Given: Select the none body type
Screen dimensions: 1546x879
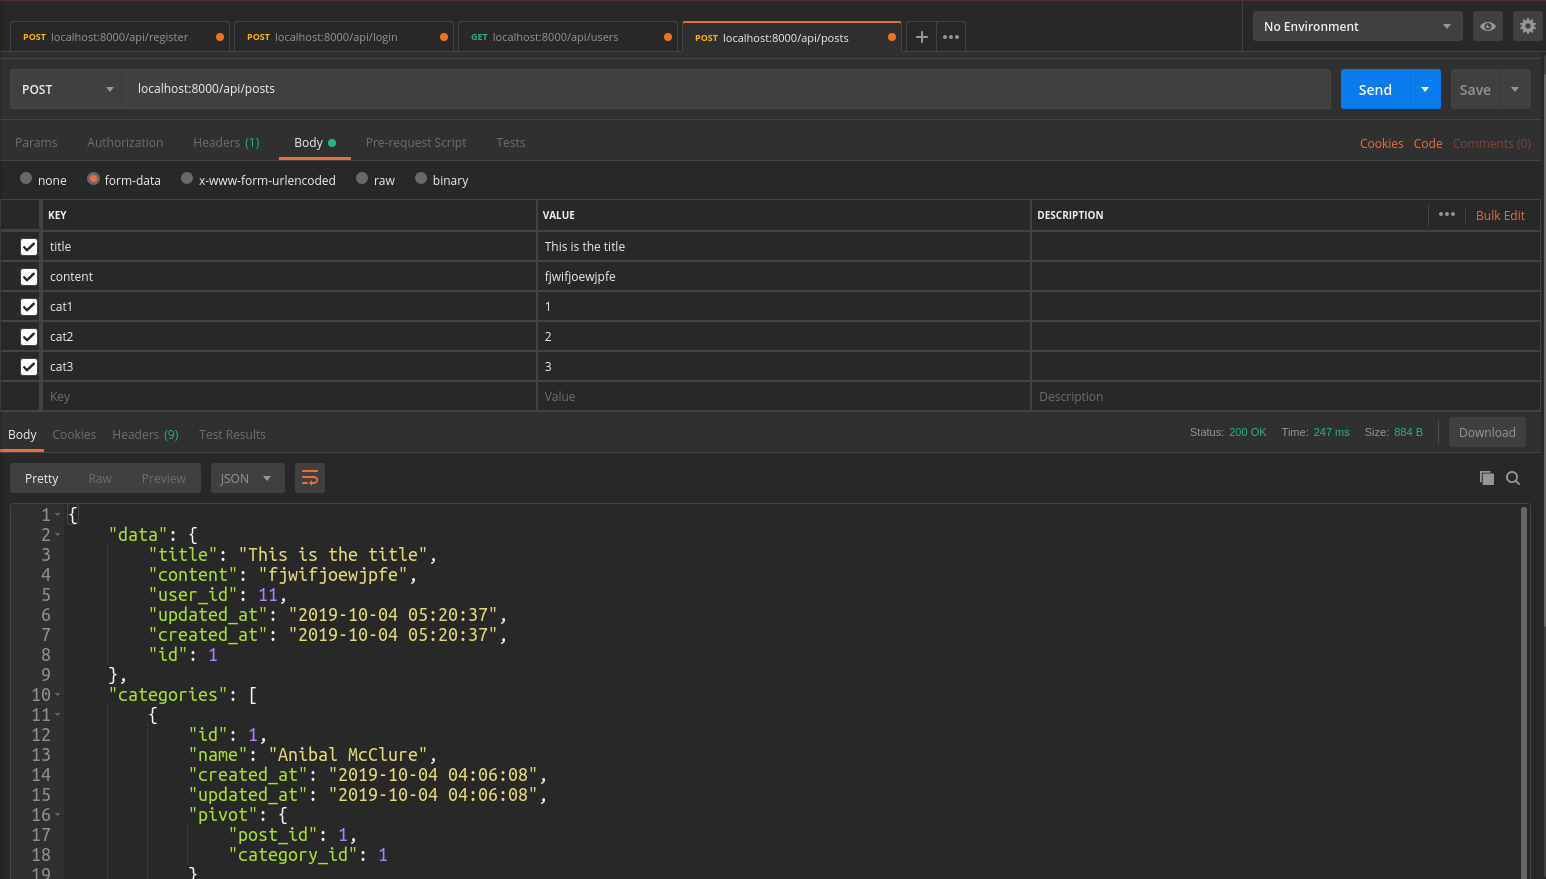Looking at the screenshot, I should pyautogui.click(x=26, y=179).
